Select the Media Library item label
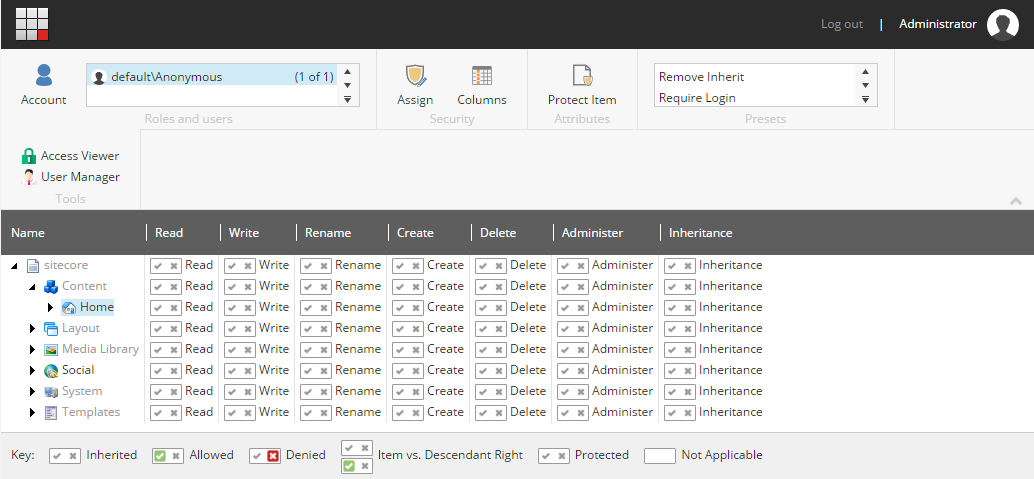The width and height of the screenshot is (1034, 479). pyautogui.click(x=100, y=349)
